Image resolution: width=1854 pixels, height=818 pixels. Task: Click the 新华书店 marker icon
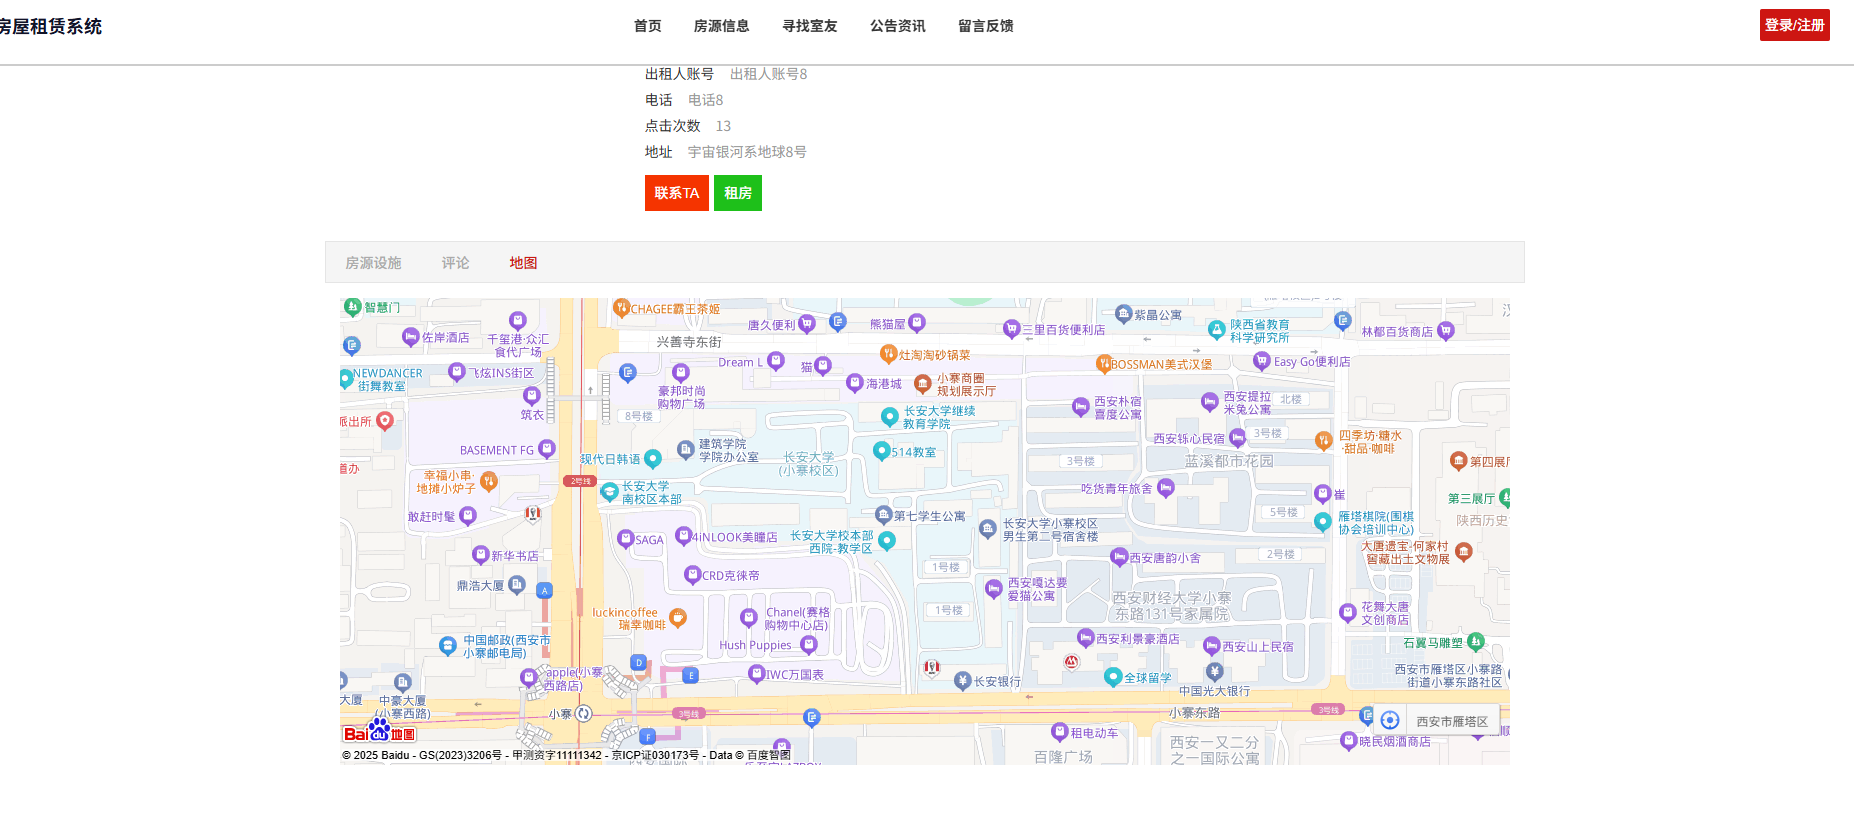coord(480,555)
